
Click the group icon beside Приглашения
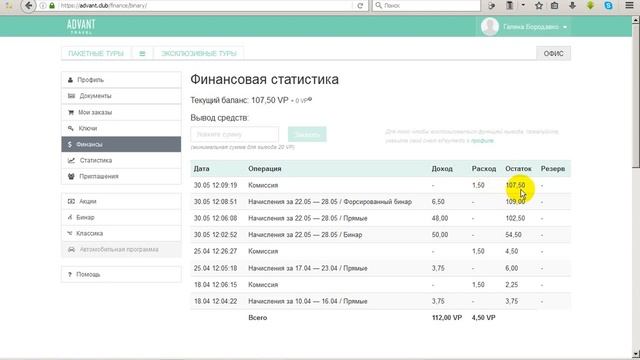tap(71, 176)
